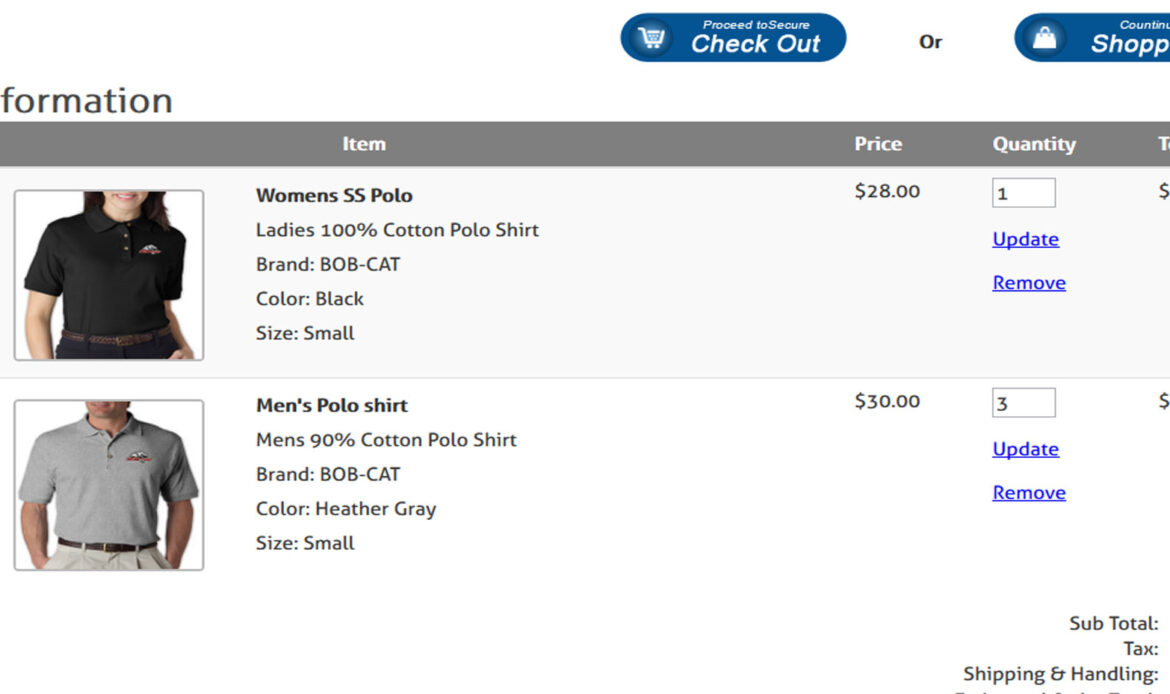The width and height of the screenshot is (1170, 694).
Task: Update the Men's Polo shirt quantity
Action: [x=1025, y=449]
